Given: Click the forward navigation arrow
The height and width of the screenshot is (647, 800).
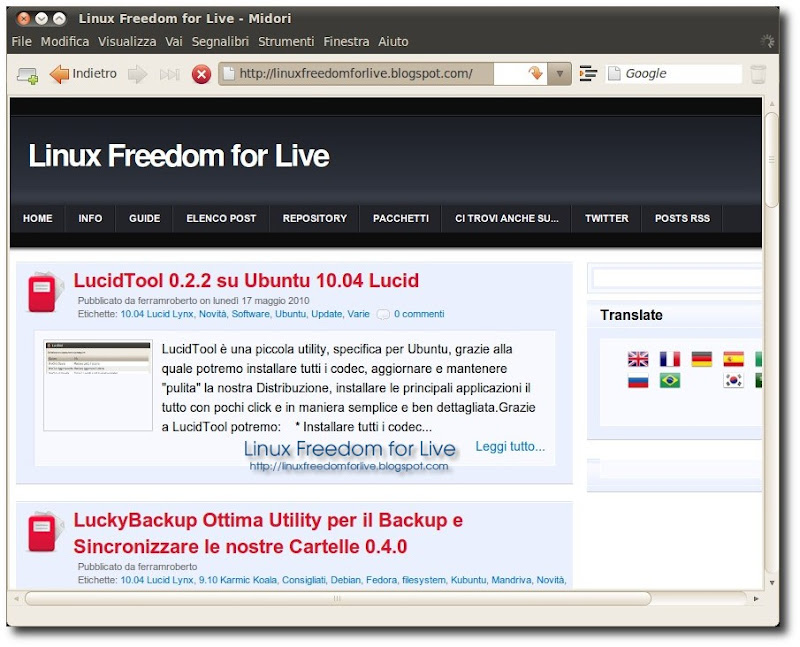Looking at the screenshot, I should (138, 74).
